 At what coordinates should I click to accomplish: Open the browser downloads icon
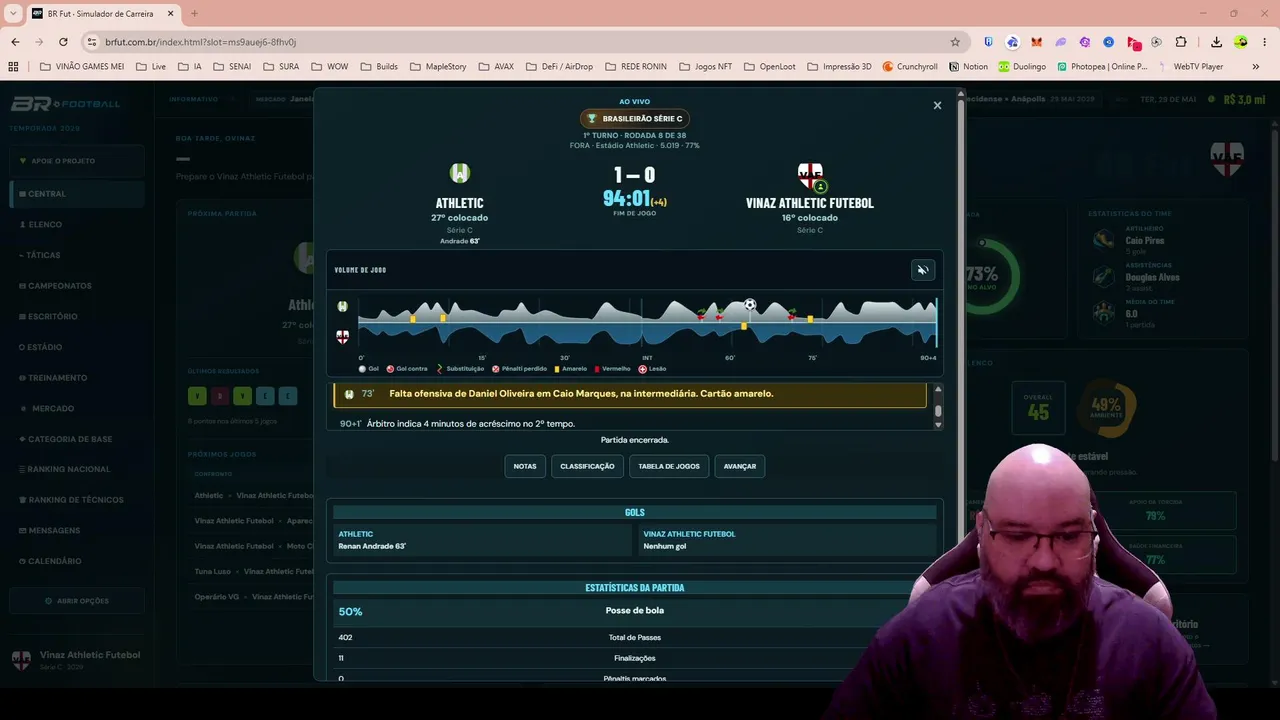click(1216, 42)
